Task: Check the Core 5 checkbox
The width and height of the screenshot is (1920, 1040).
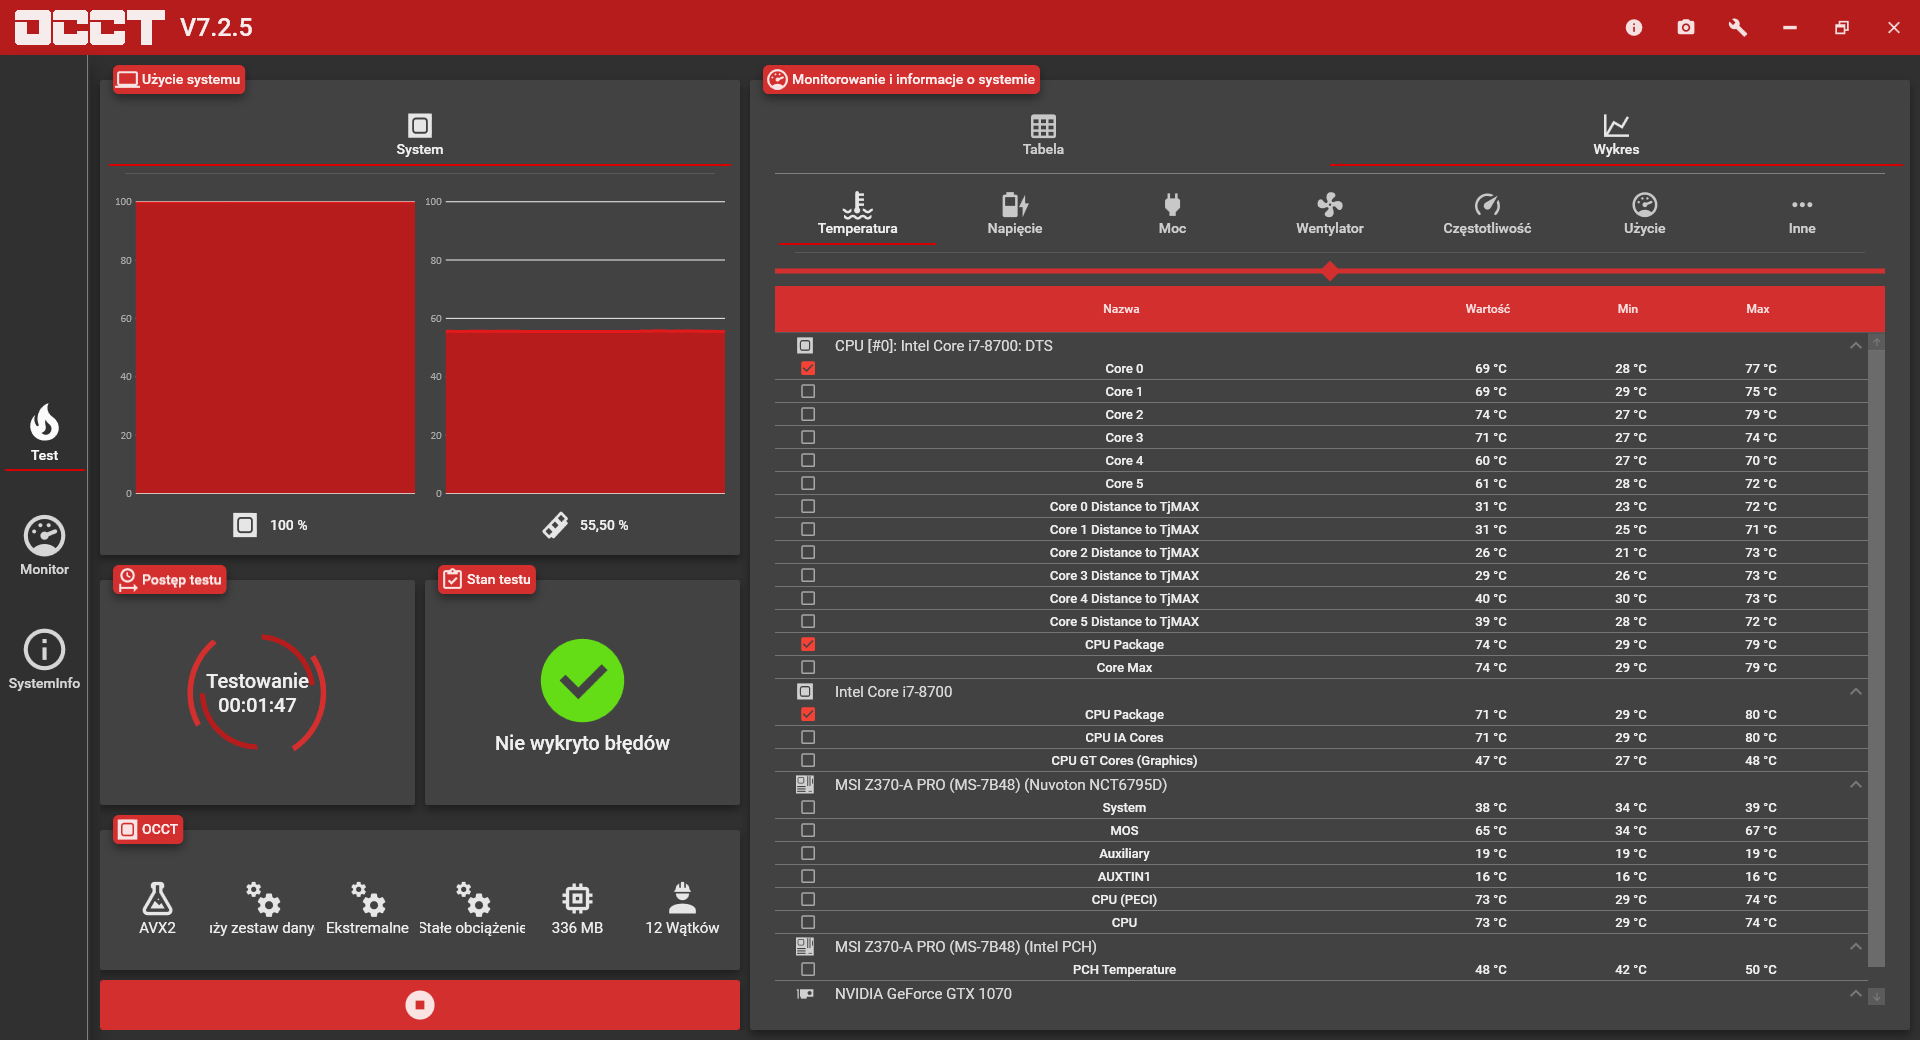Action: point(808,484)
